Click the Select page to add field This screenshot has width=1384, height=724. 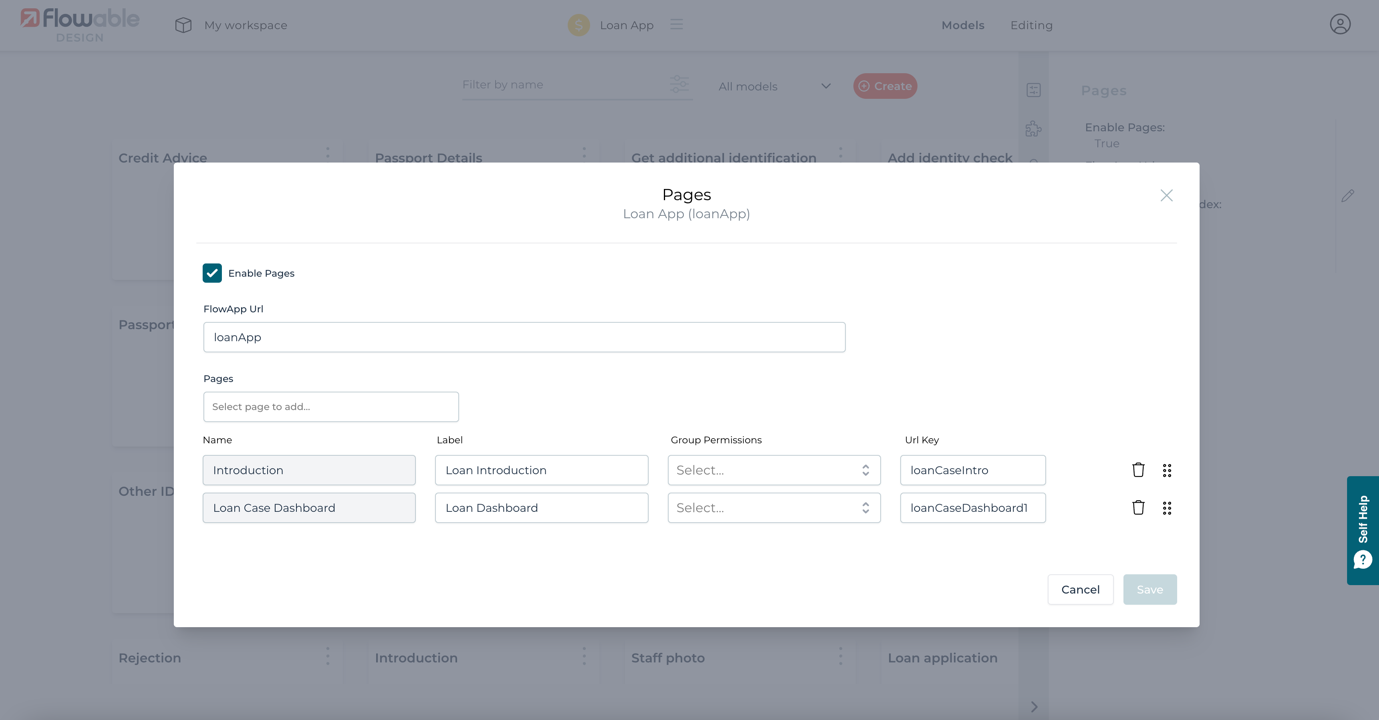point(330,406)
